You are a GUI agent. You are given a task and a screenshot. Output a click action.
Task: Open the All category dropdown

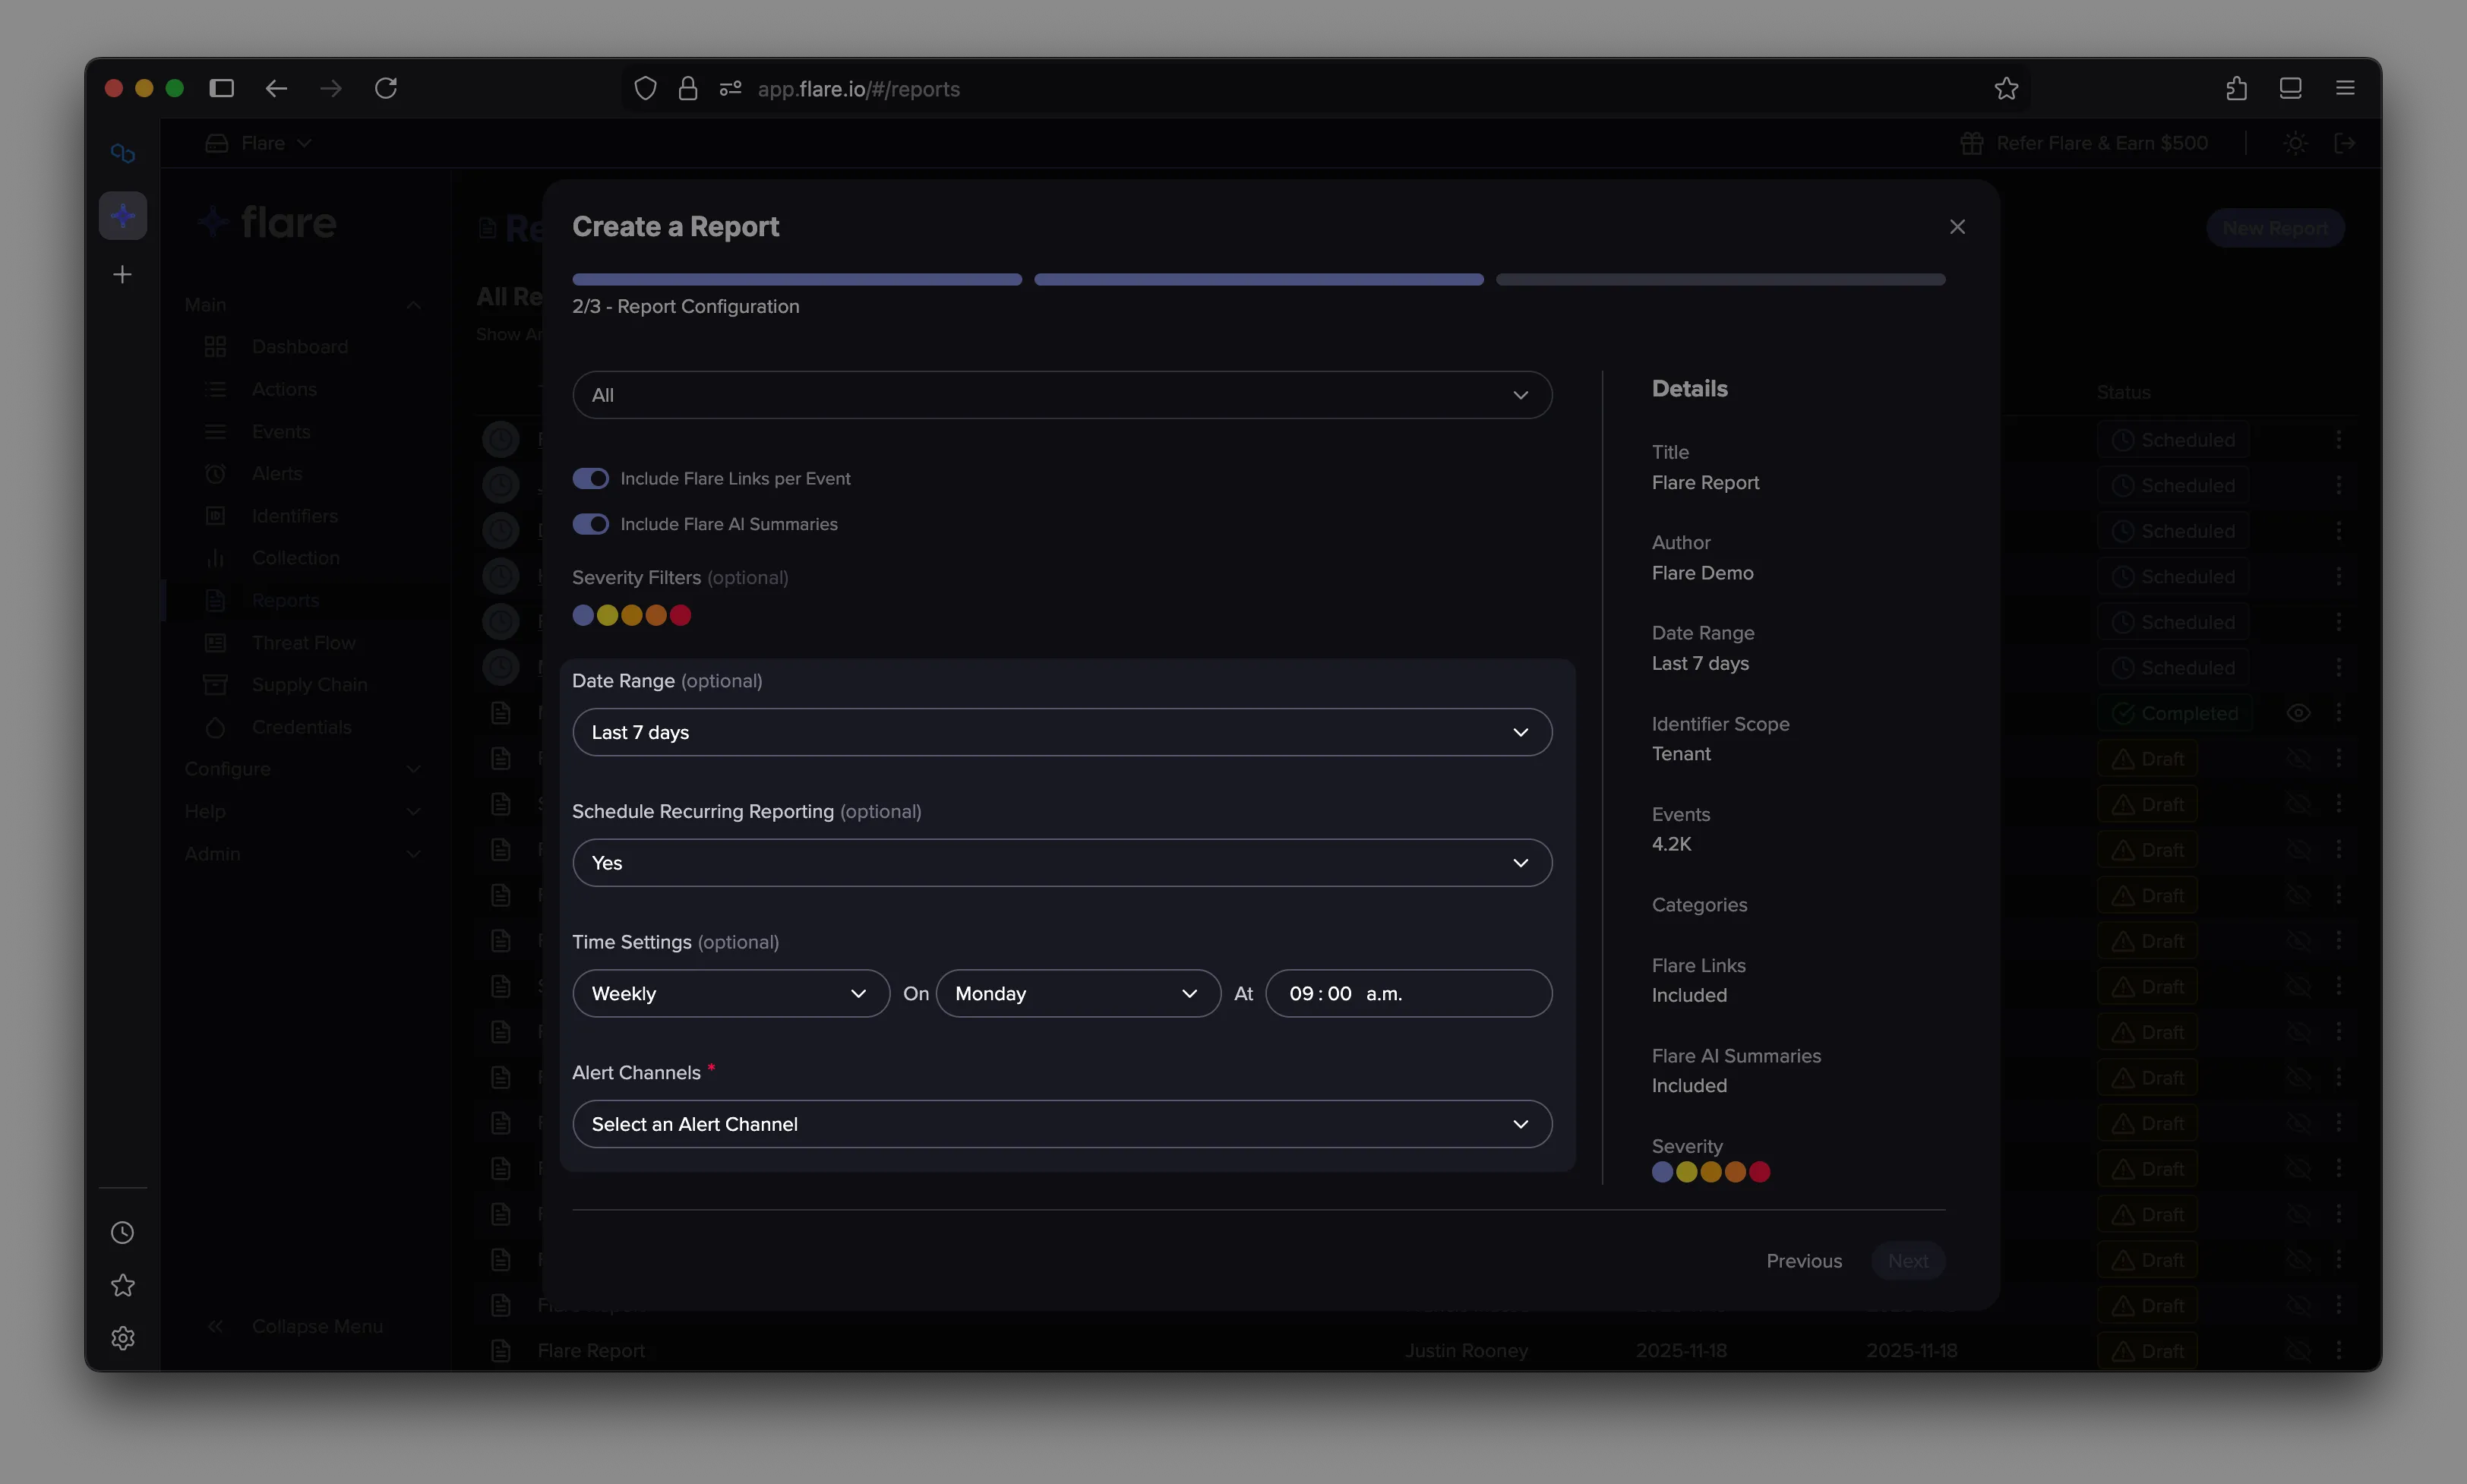pyautogui.click(x=1062, y=395)
